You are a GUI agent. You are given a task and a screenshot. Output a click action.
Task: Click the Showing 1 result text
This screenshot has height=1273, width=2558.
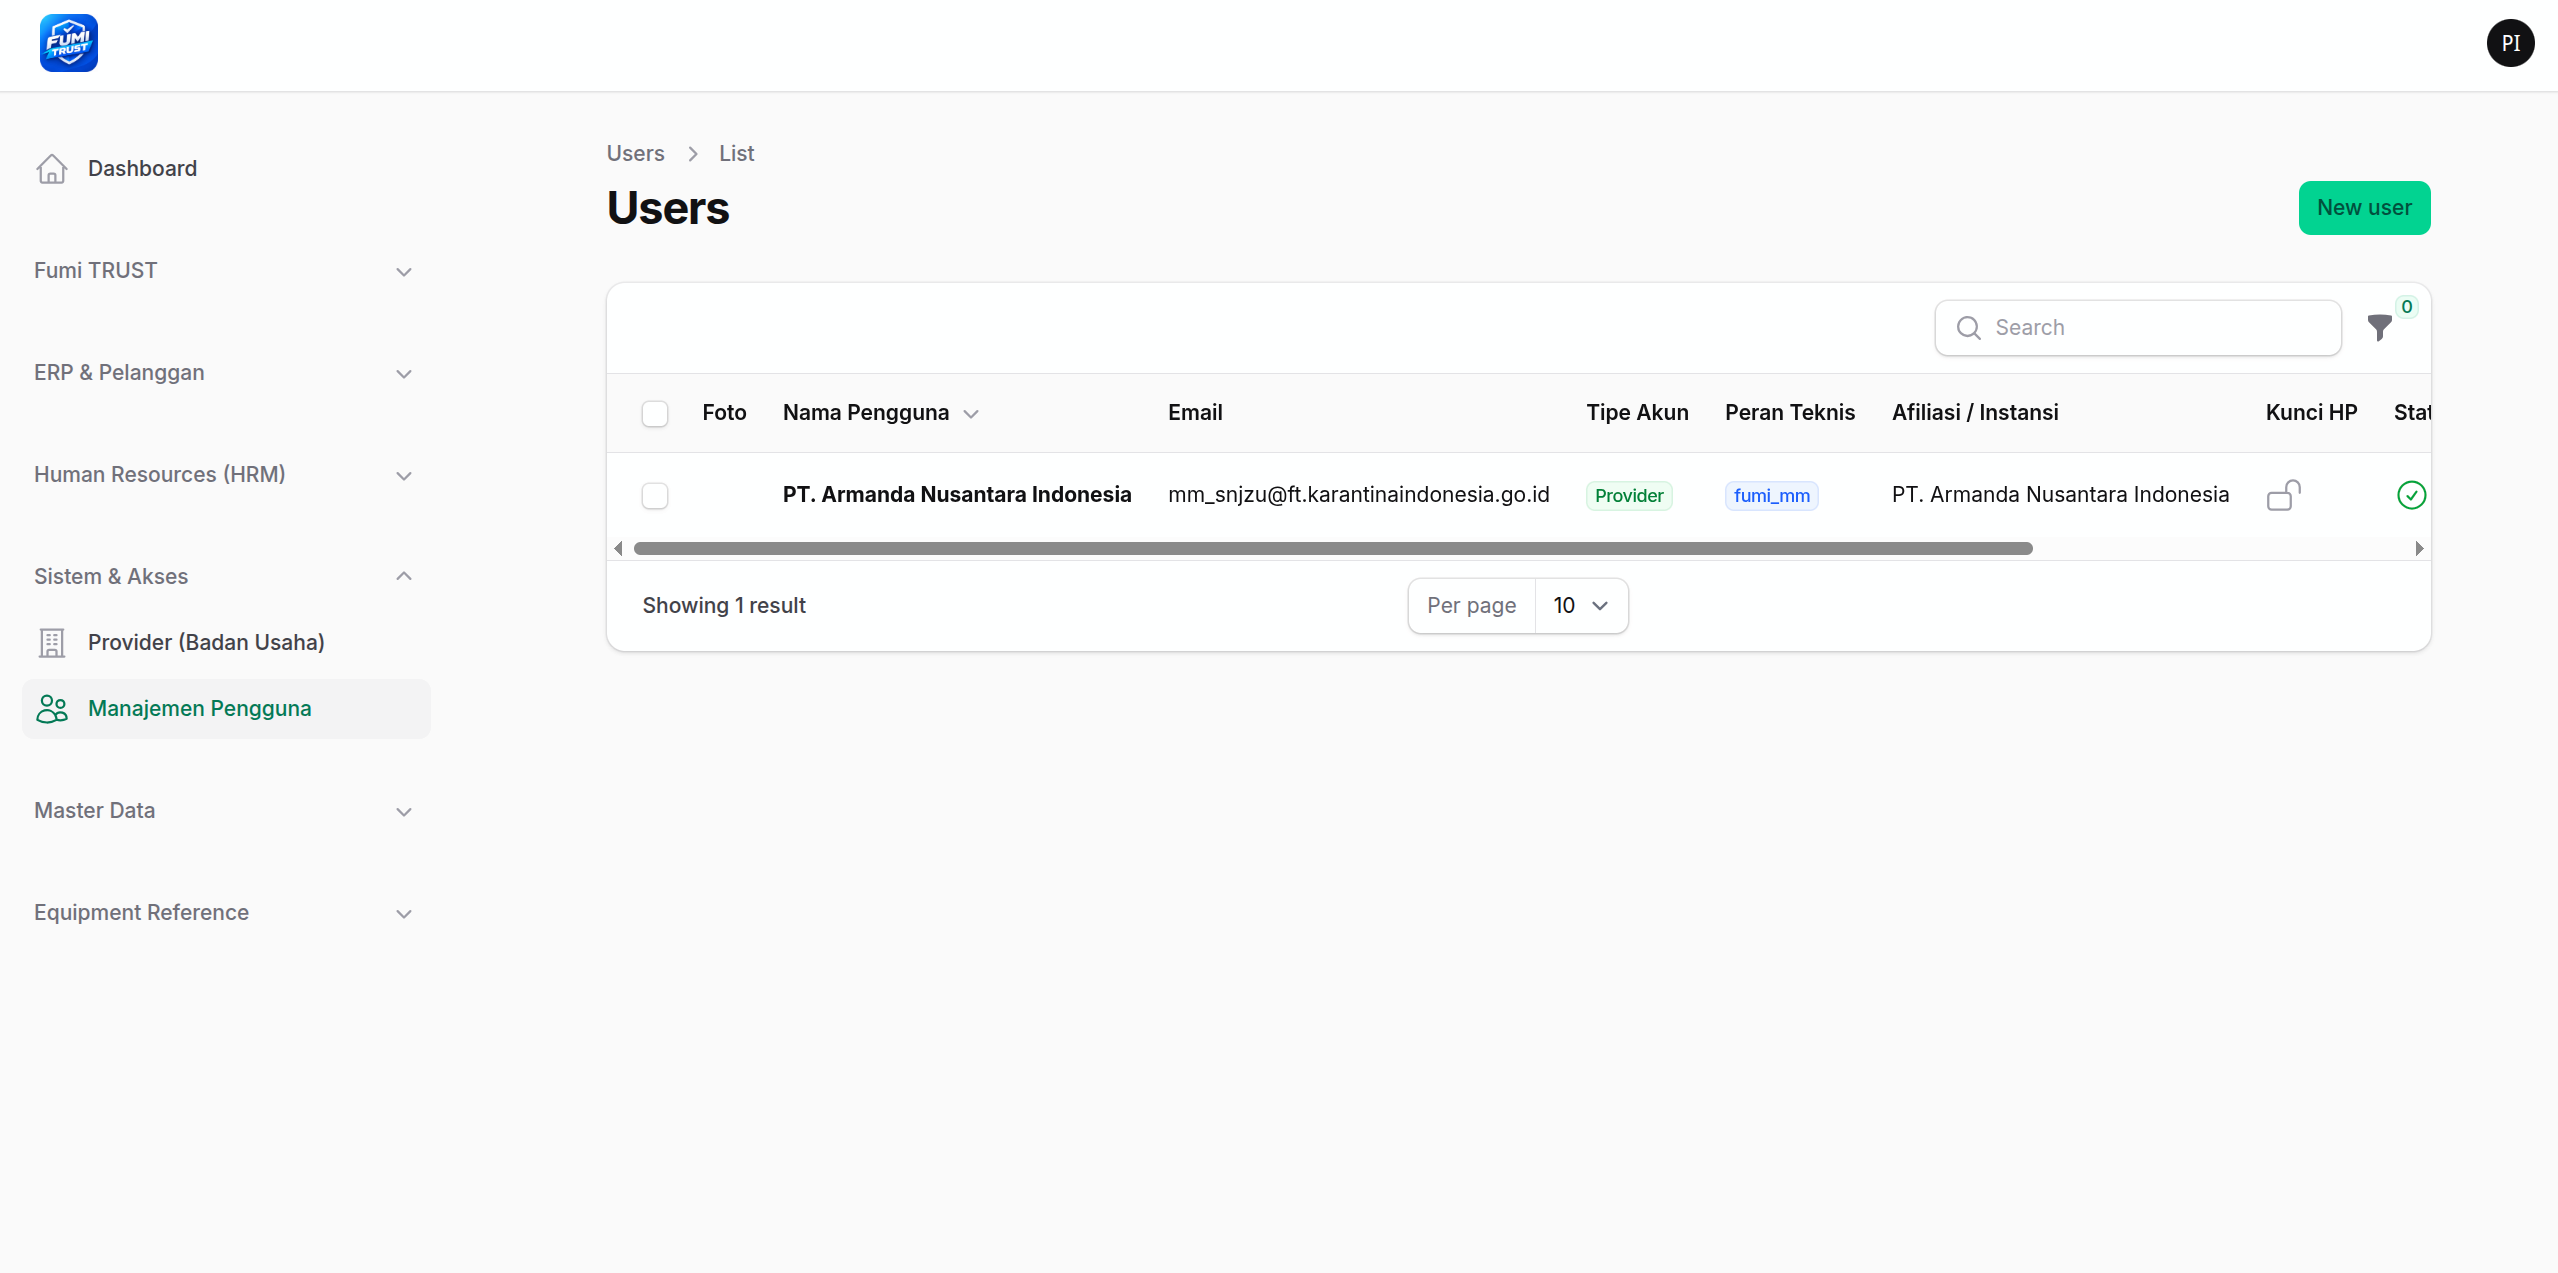pos(724,606)
